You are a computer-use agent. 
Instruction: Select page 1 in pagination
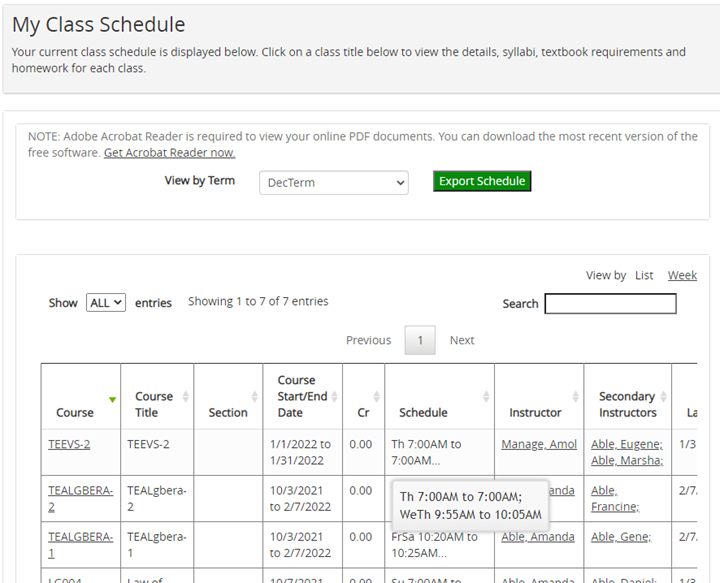click(420, 340)
